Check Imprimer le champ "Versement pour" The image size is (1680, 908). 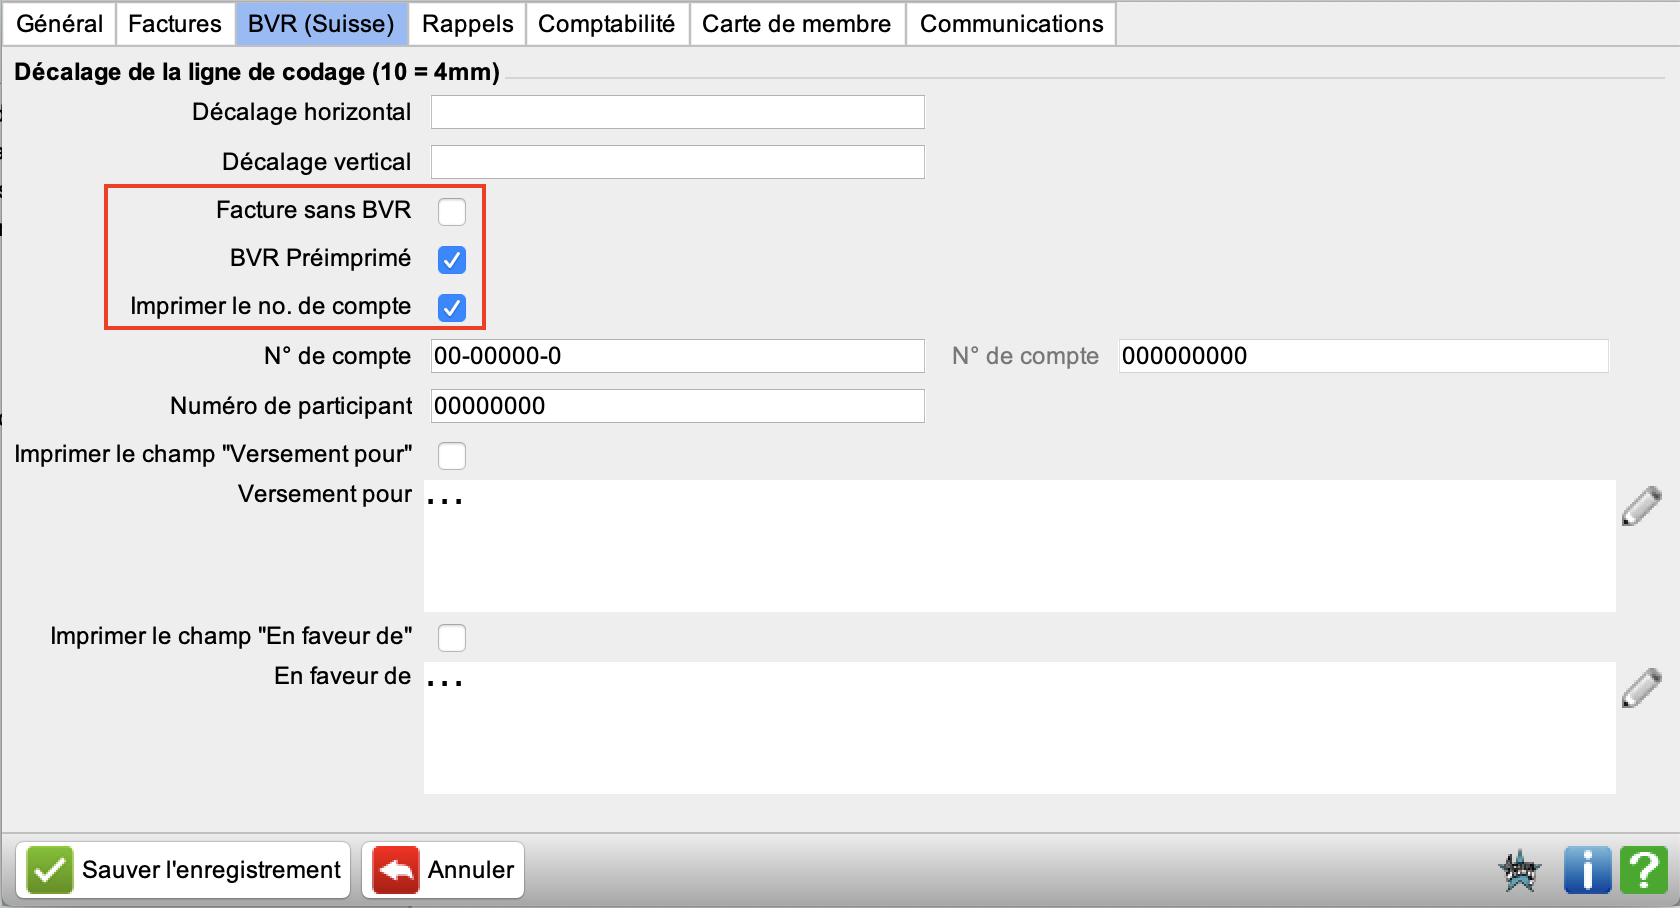452,456
